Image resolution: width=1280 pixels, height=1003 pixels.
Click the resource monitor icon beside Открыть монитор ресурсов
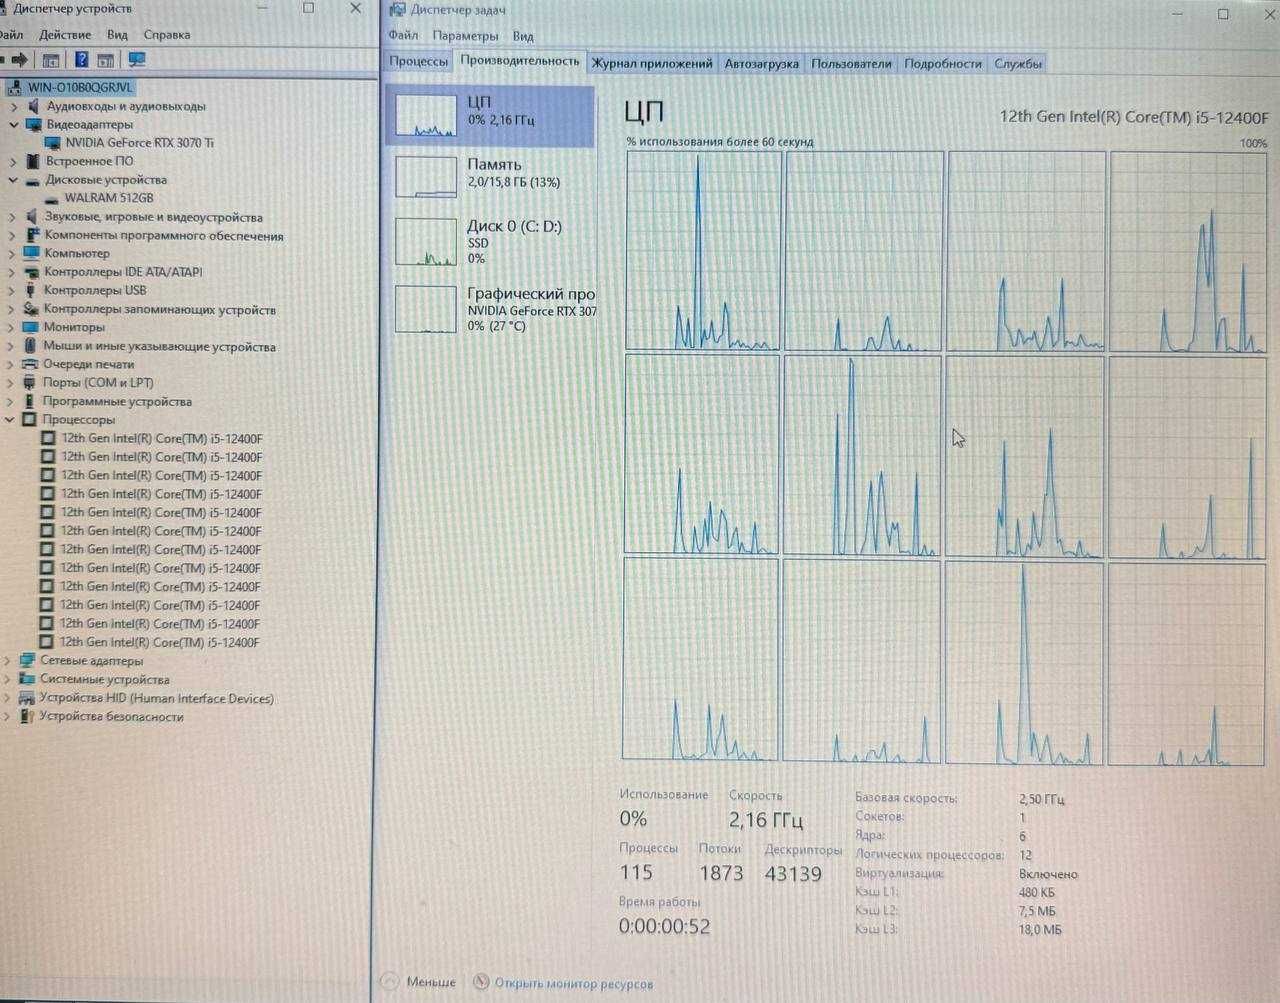(482, 983)
